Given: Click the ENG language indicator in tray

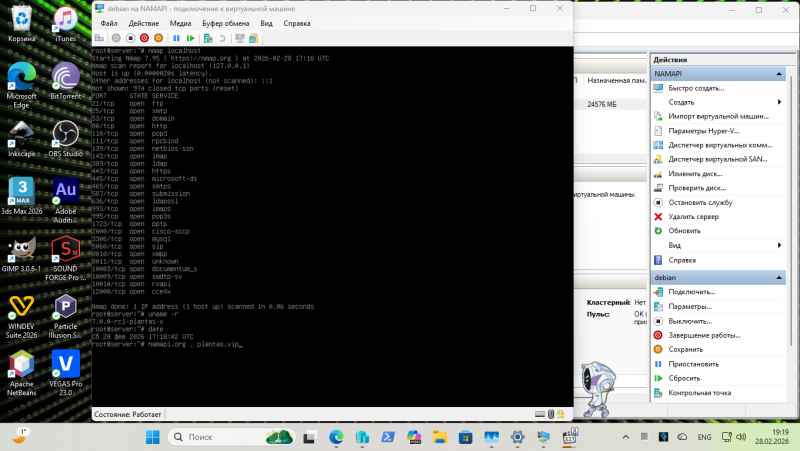Looking at the screenshot, I should tap(704, 437).
